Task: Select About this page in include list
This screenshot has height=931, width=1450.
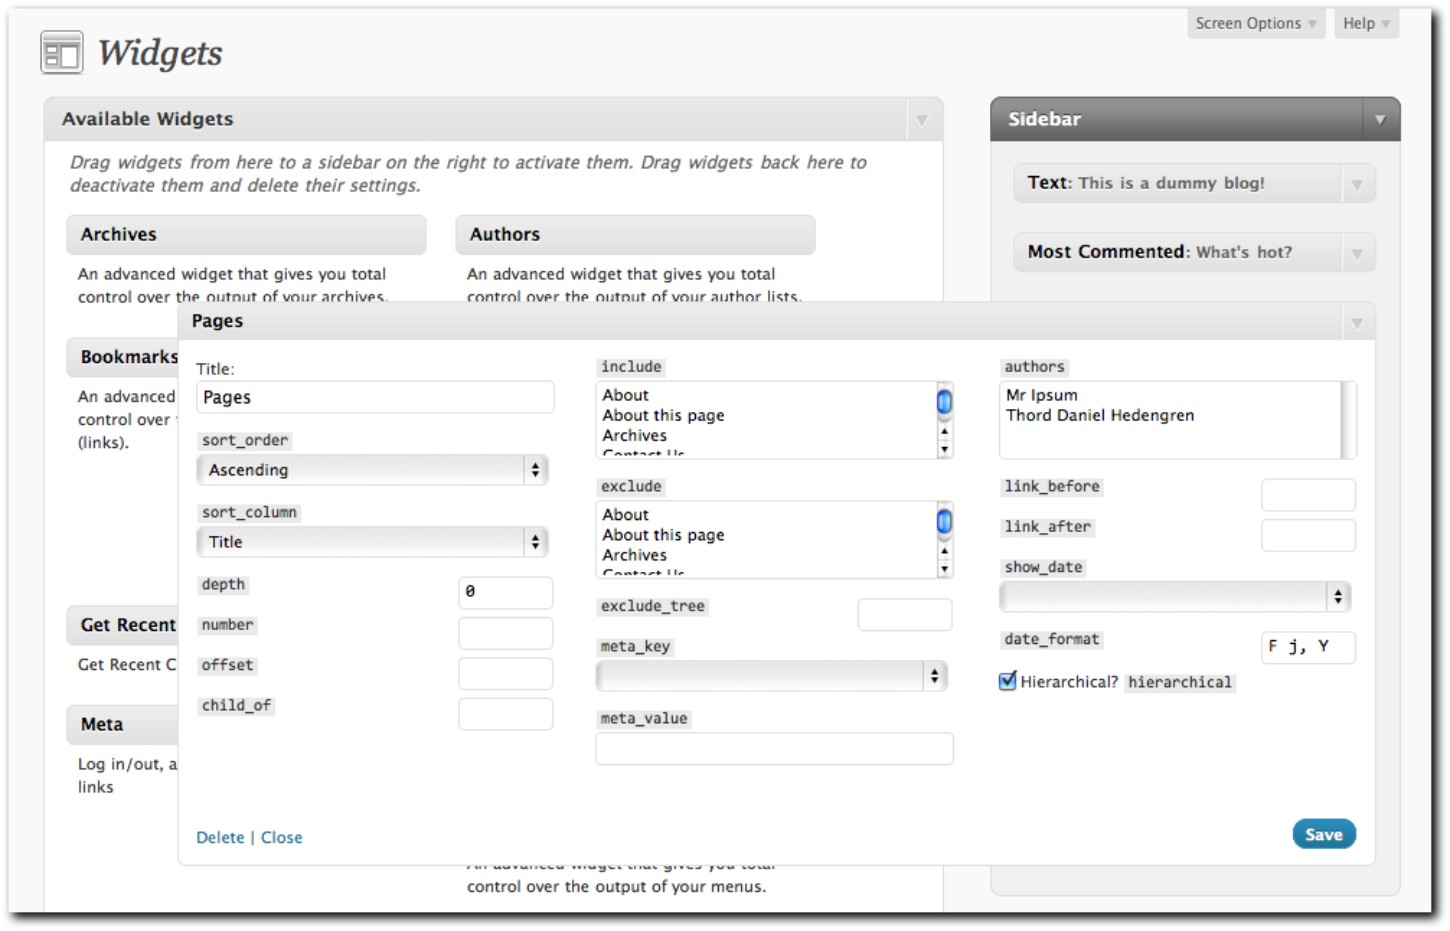Action: [663, 415]
